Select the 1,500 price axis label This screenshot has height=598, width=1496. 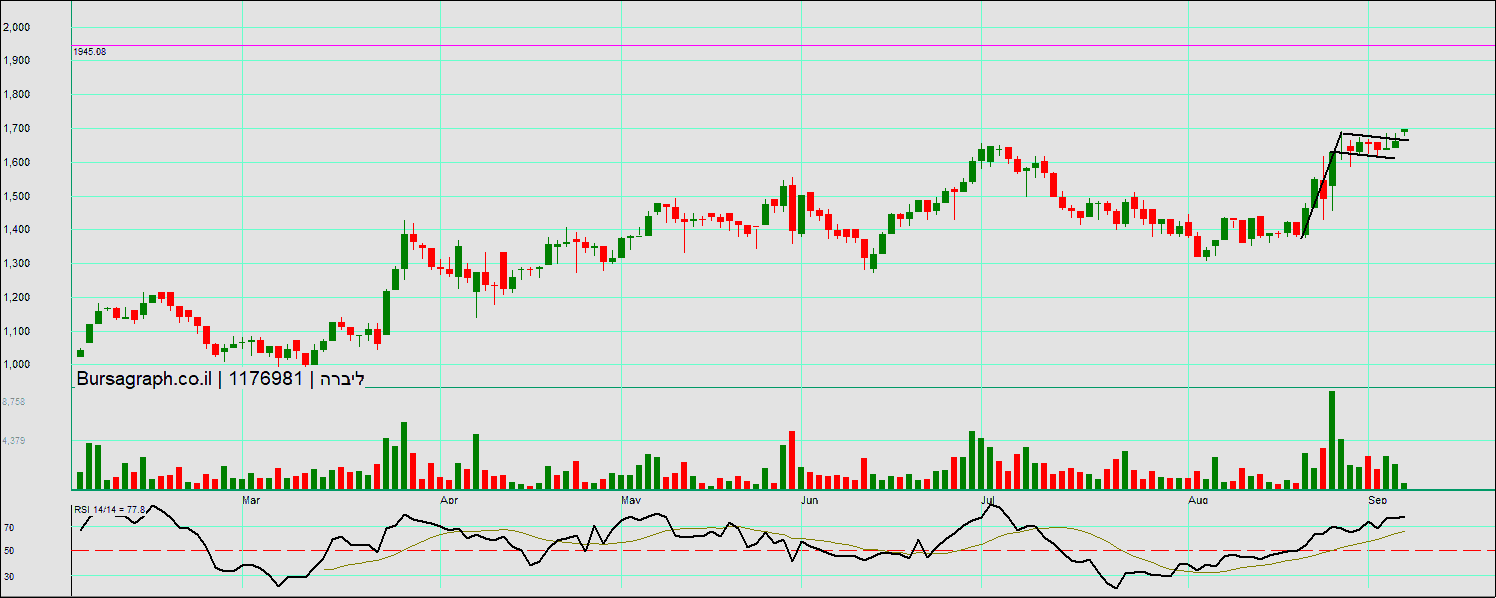16,197
